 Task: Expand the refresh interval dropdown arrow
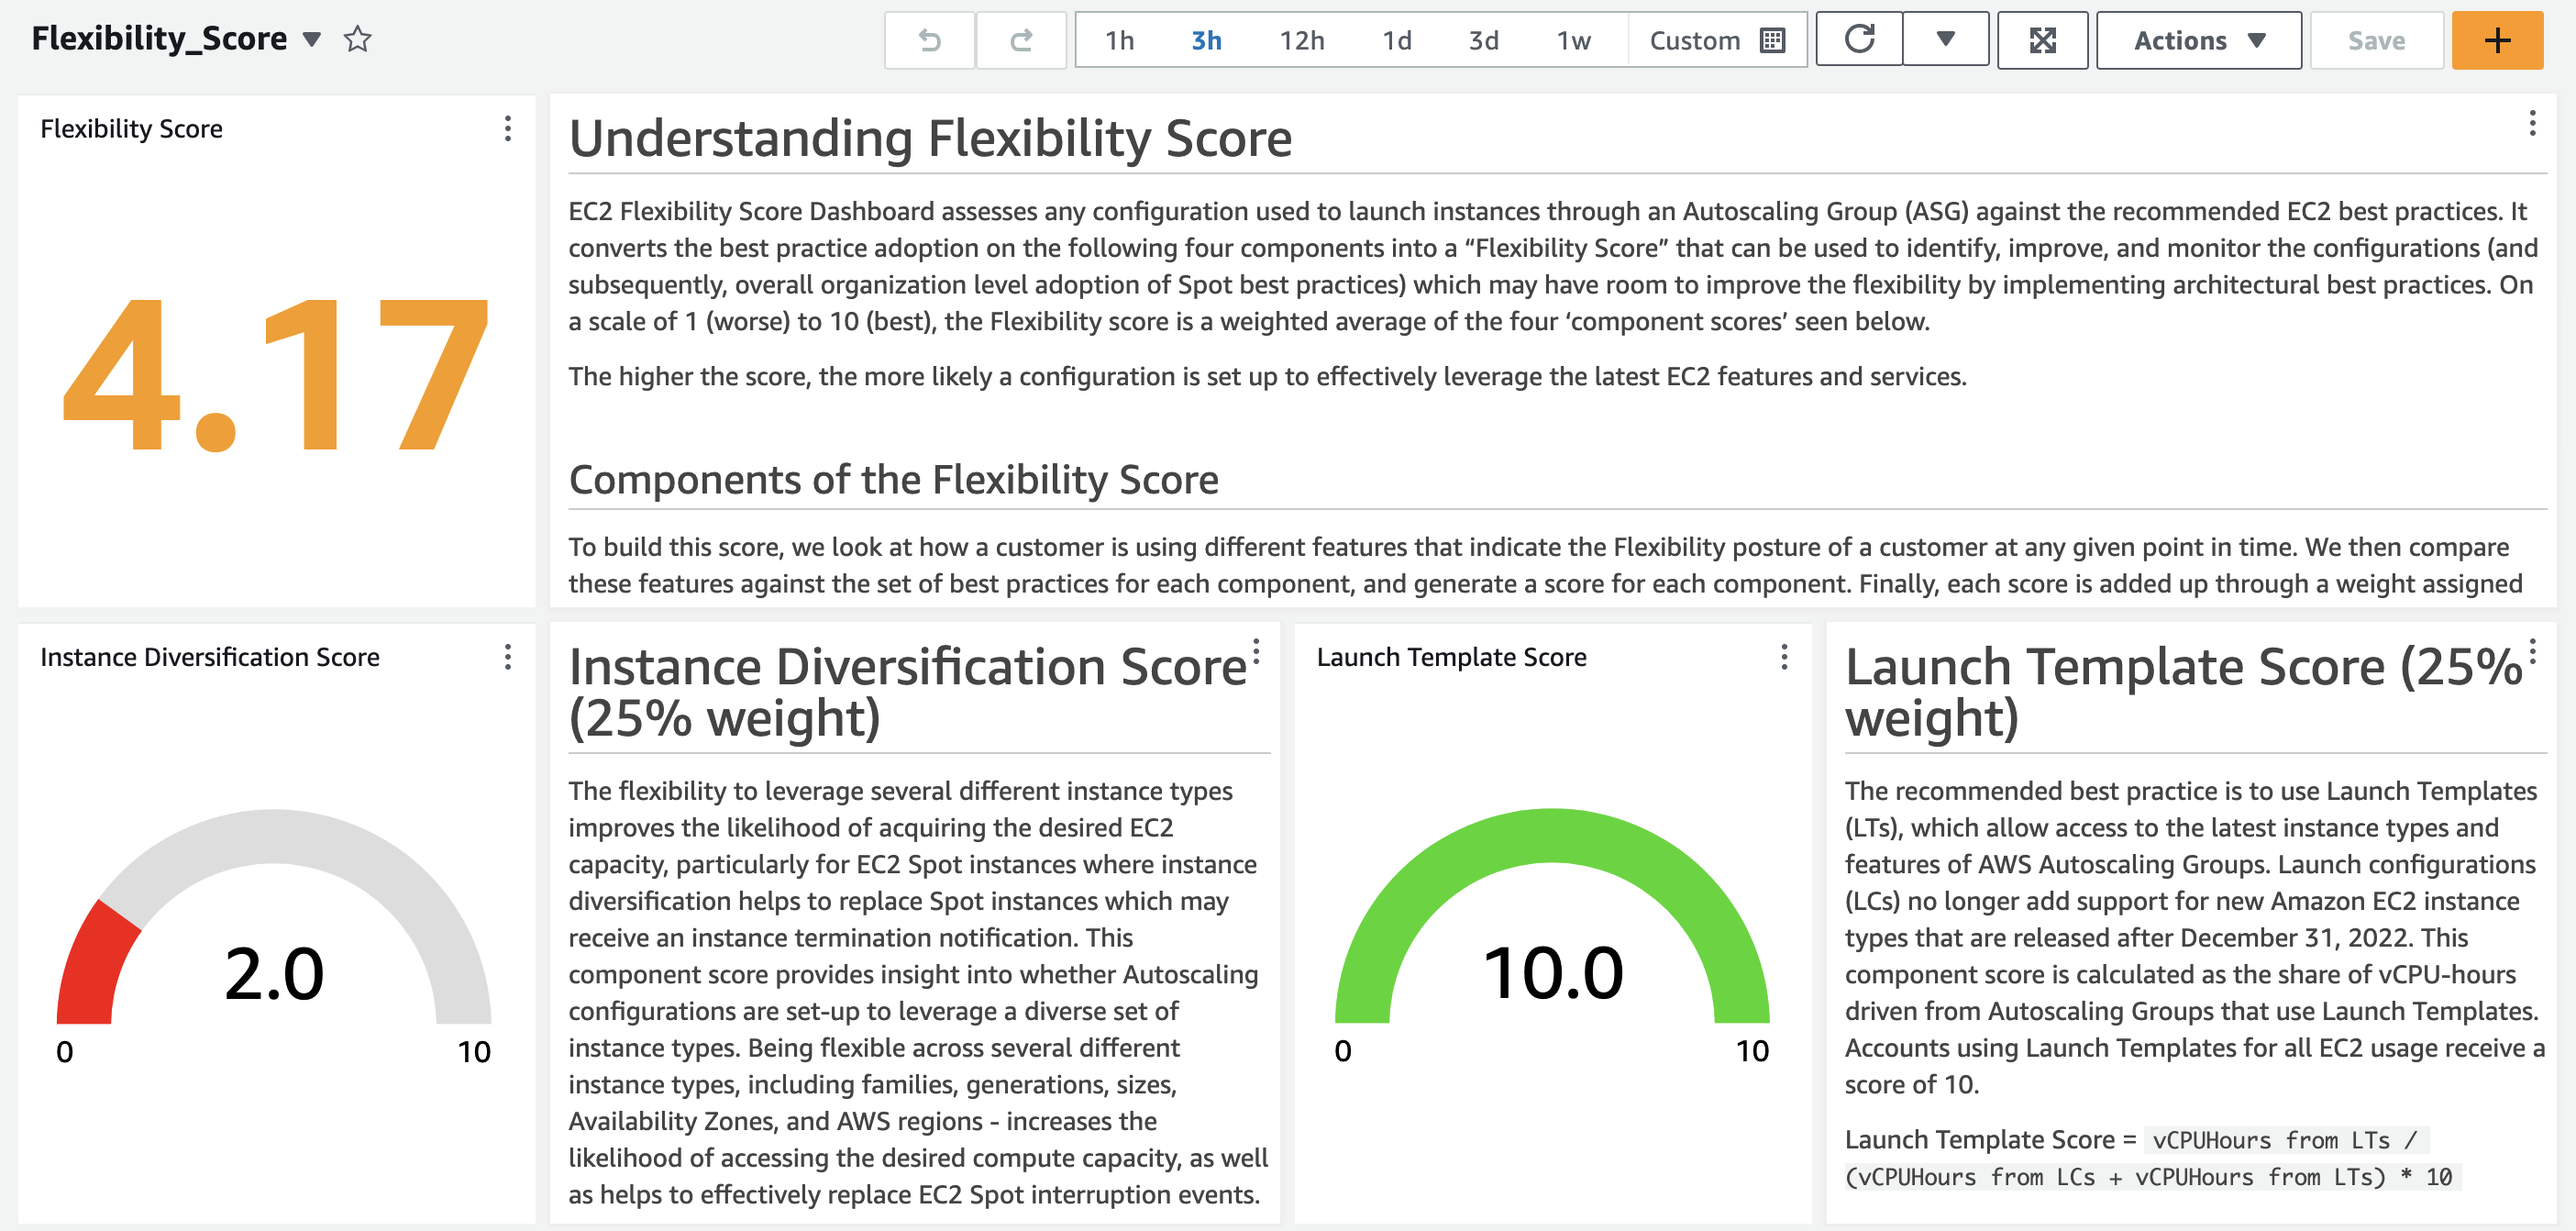(1945, 40)
